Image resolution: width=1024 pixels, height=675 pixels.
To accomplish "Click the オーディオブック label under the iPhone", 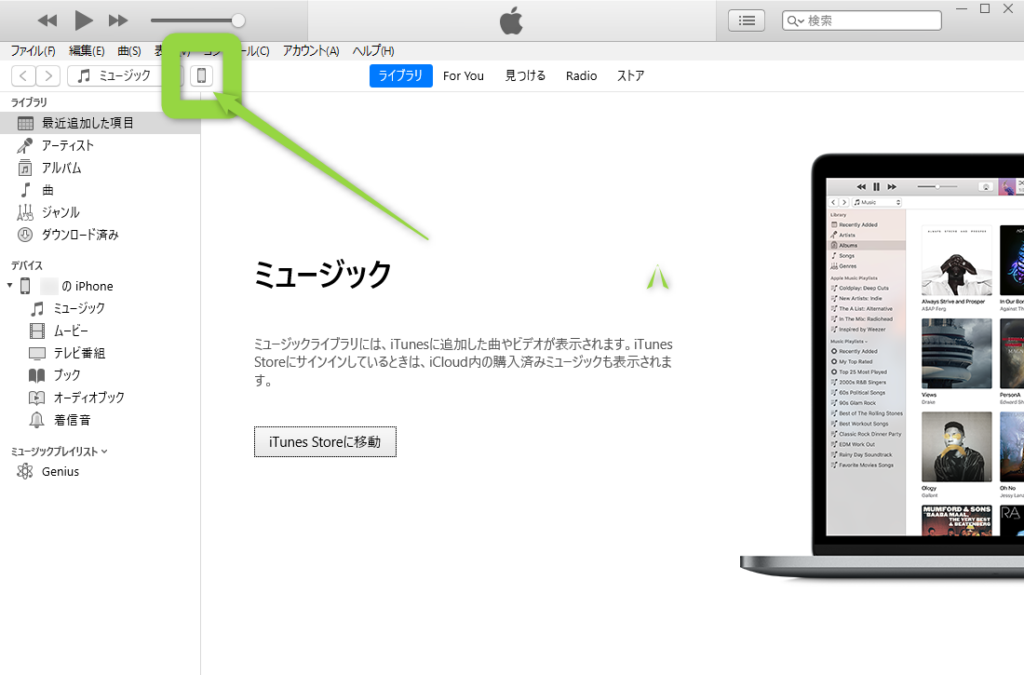I will click(x=89, y=398).
